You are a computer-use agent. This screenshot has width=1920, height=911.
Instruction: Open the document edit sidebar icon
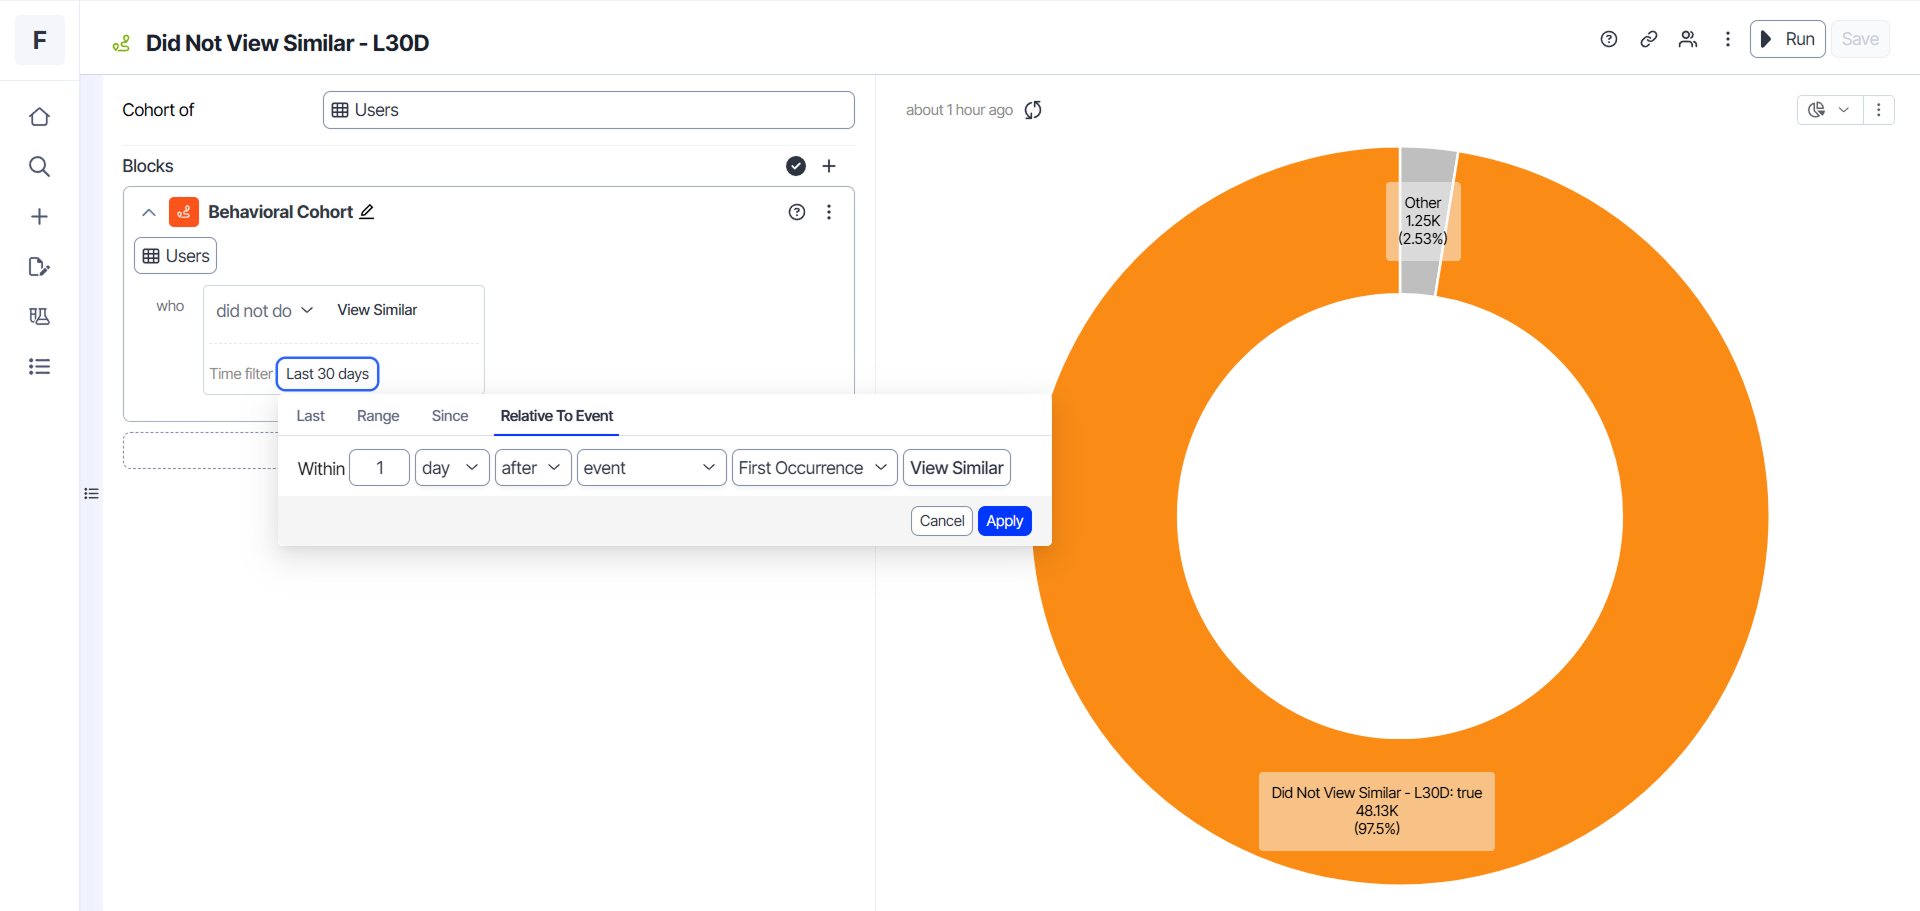(x=39, y=266)
